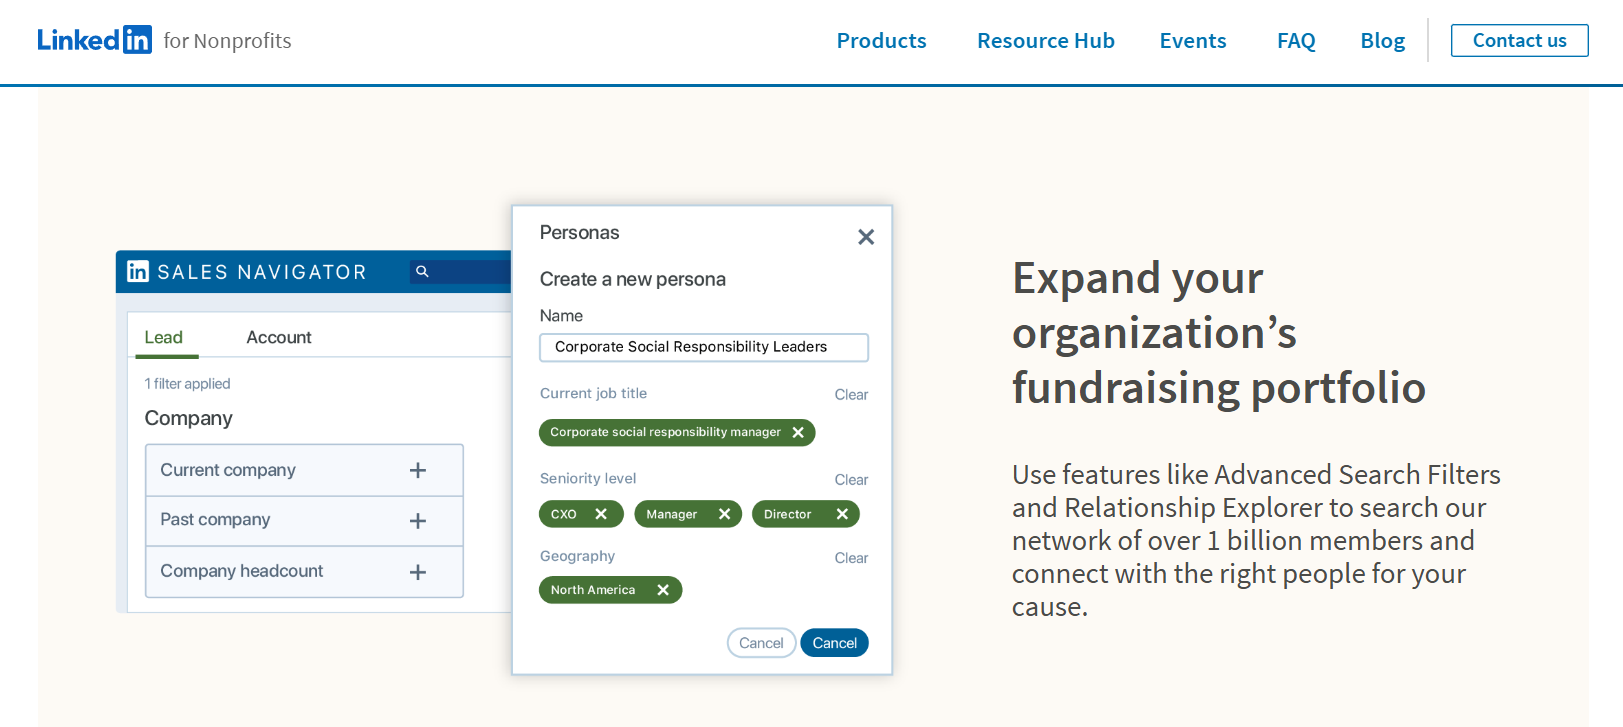Image resolution: width=1623 pixels, height=727 pixels.
Task: Click the LinkedIn for Nonprofits logo
Action: 164,40
